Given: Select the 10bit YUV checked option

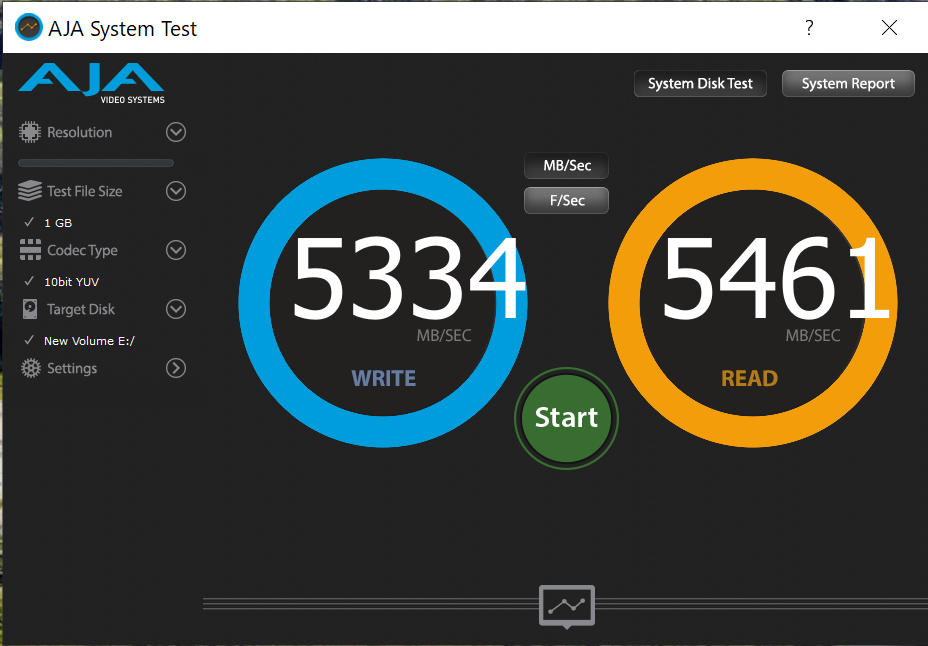Looking at the screenshot, I should pos(61,282).
